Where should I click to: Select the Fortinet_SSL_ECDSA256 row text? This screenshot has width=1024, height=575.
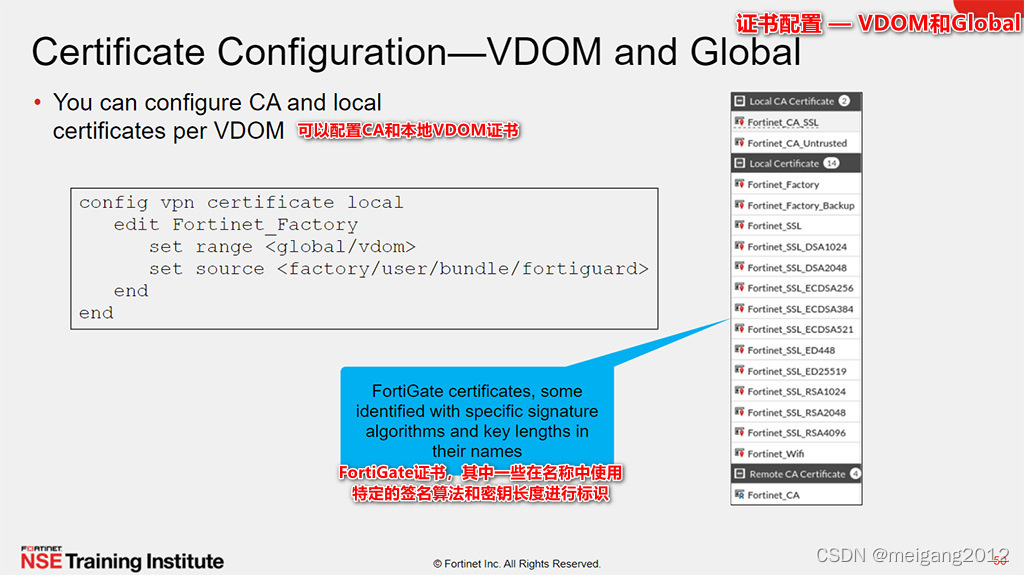pyautogui.click(x=801, y=288)
